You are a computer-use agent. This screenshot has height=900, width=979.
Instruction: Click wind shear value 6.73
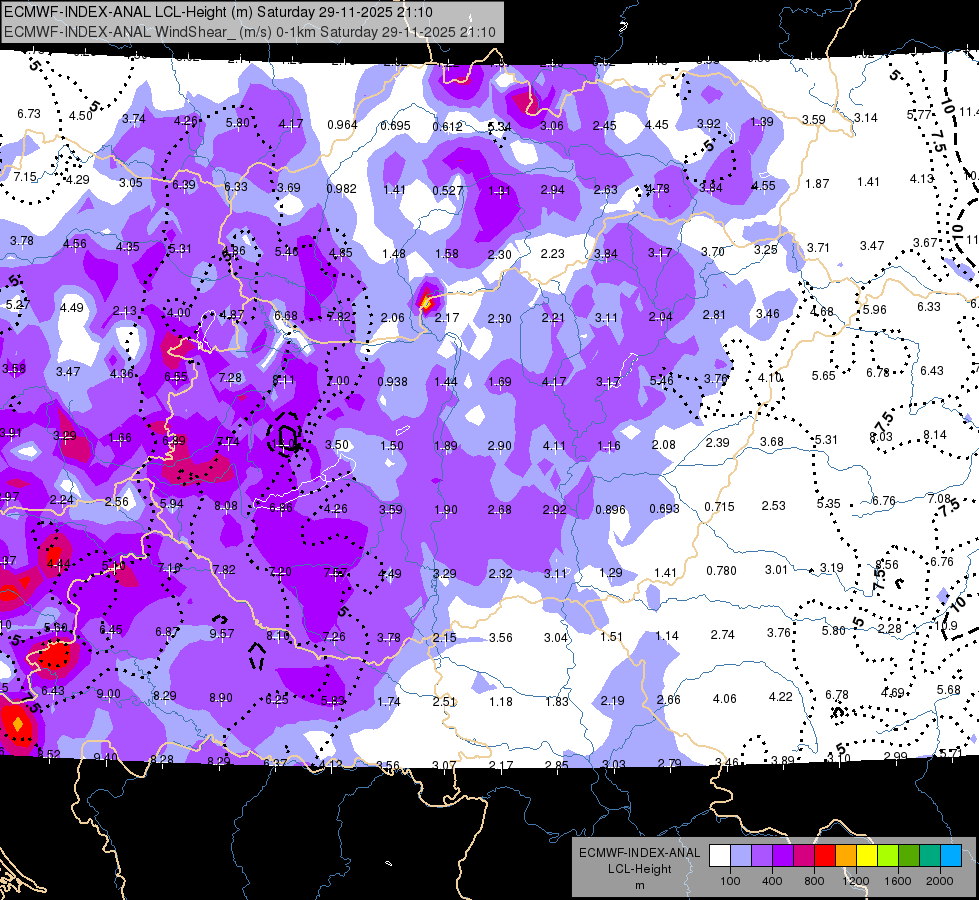[29, 114]
